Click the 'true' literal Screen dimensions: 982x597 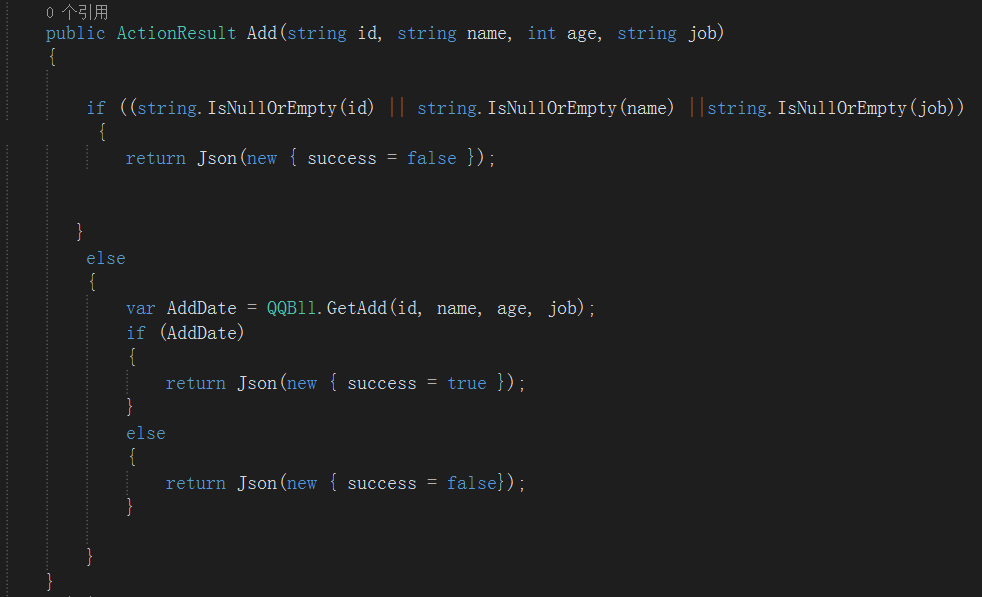(467, 383)
